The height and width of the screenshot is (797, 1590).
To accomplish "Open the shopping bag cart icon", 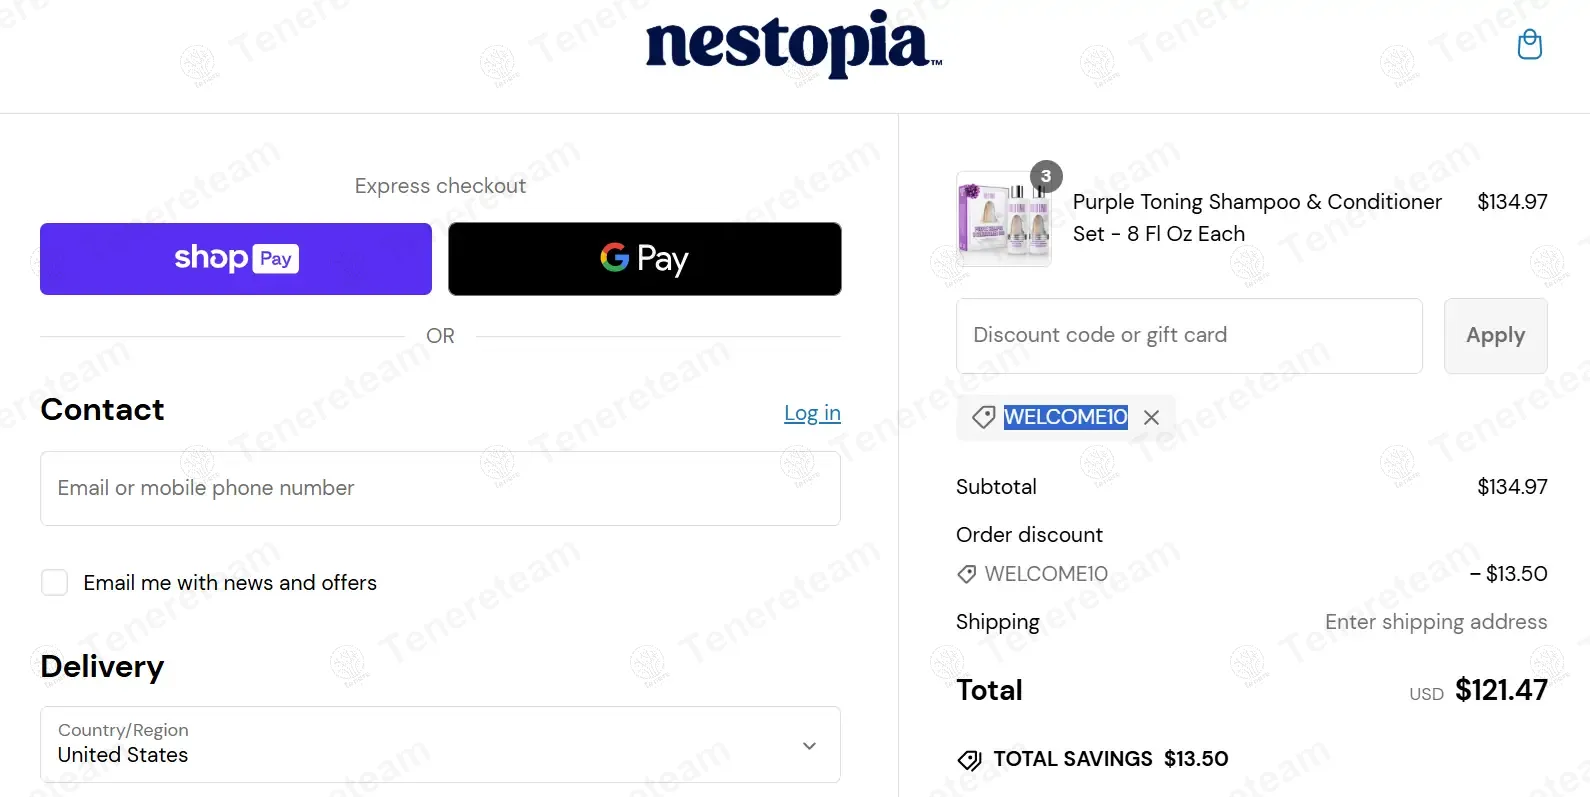I will [1529, 44].
